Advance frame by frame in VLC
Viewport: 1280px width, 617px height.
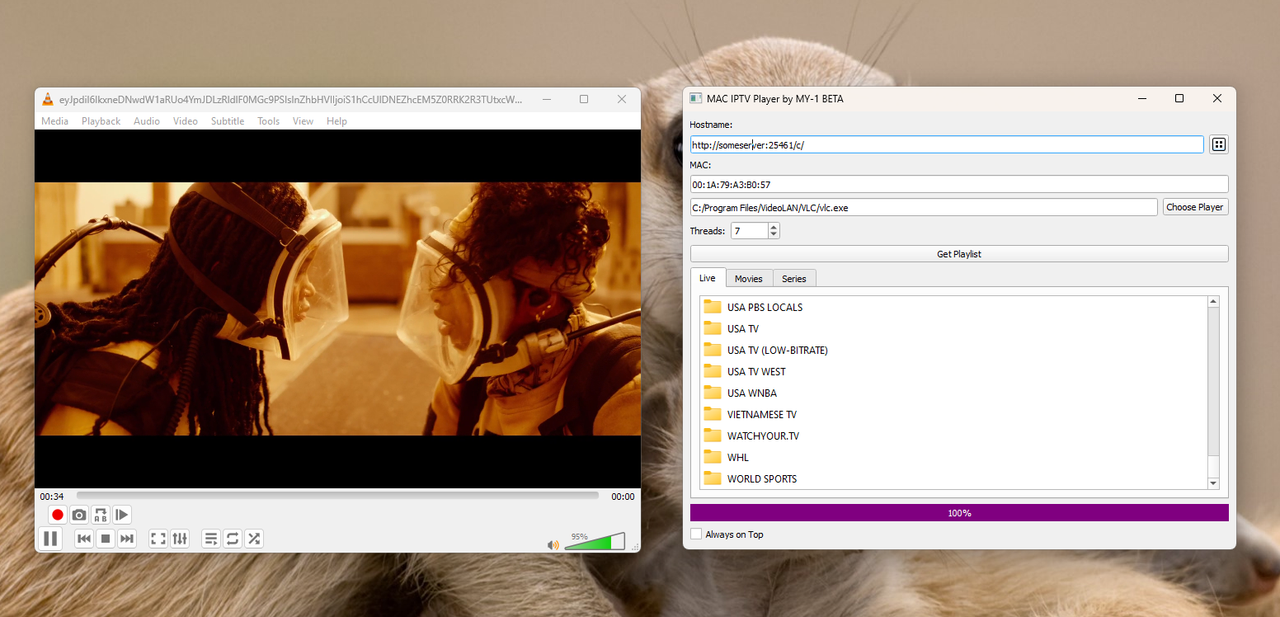coord(122,515)
